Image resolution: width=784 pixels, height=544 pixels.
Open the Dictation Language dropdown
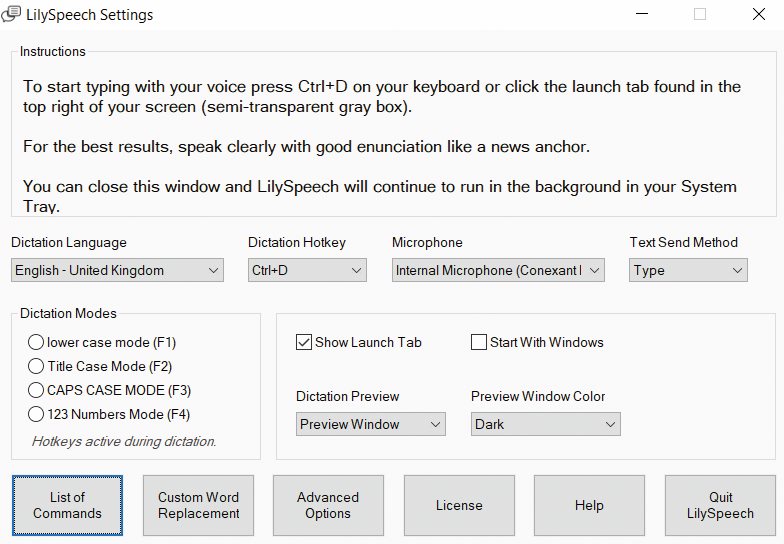coord(118,270)
